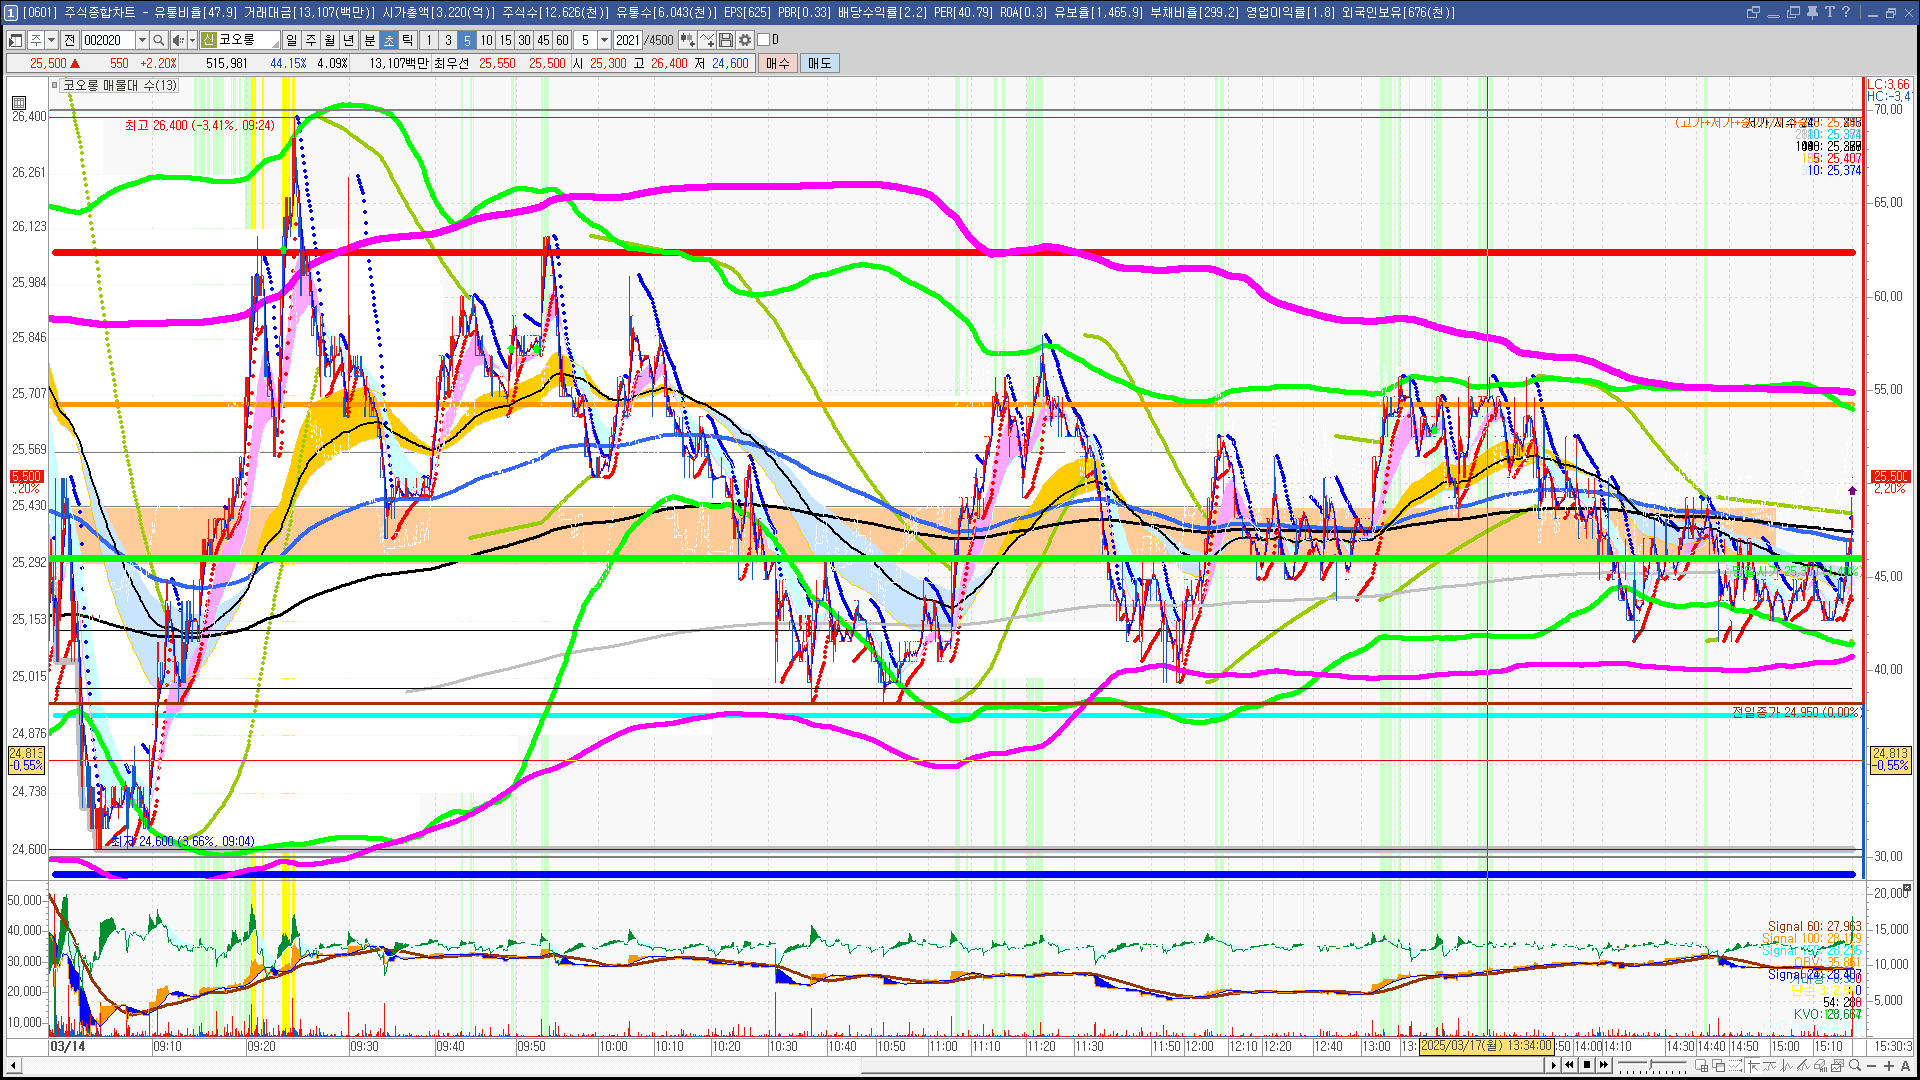
Task: Open the interval value dropdown arrow
Action: click(x=604, y=40)
